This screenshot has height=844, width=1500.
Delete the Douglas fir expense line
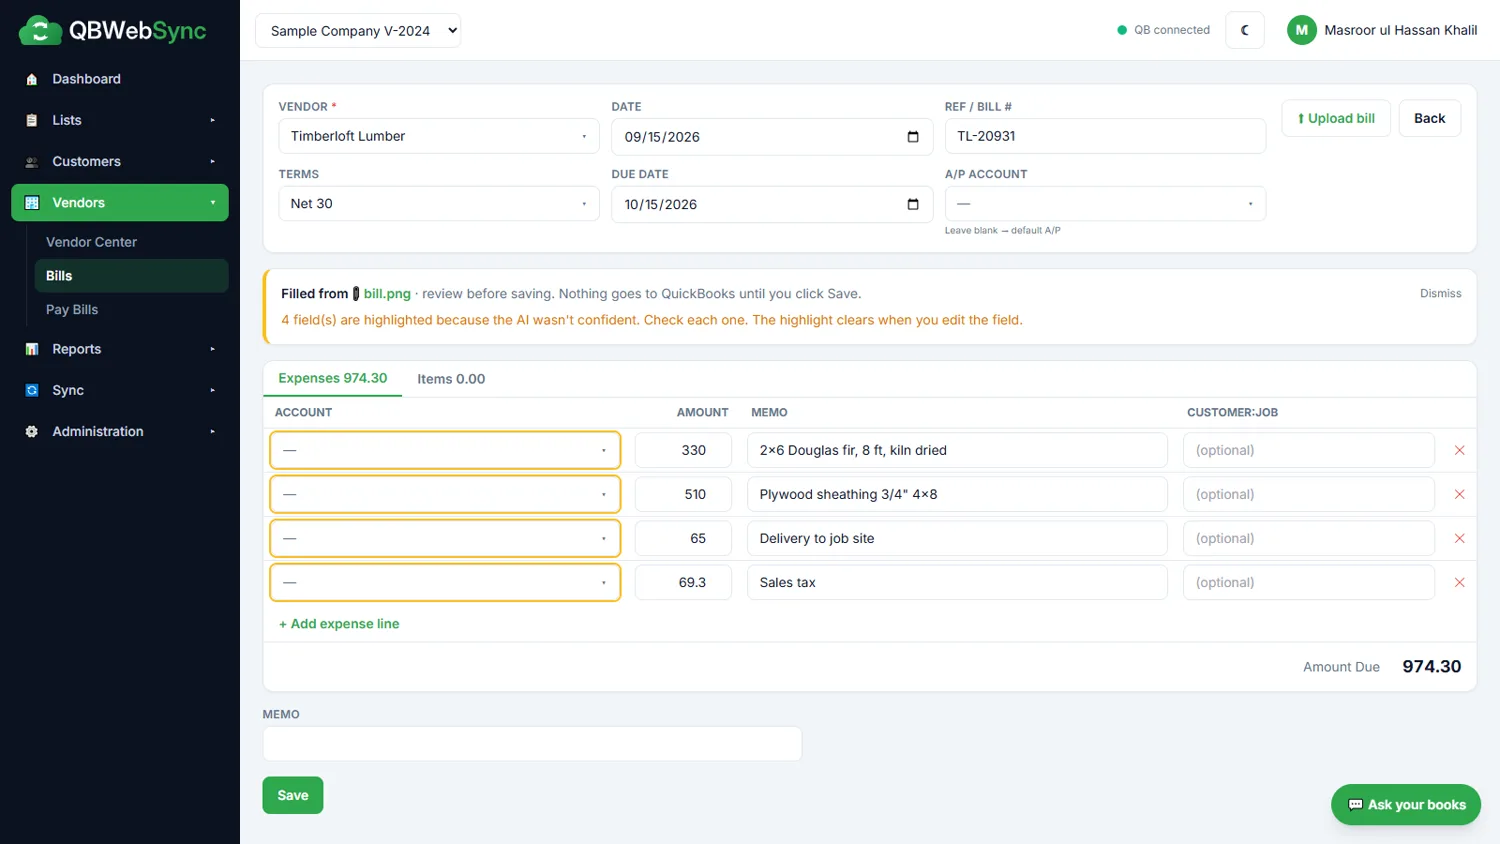[x=1459, y=450]
